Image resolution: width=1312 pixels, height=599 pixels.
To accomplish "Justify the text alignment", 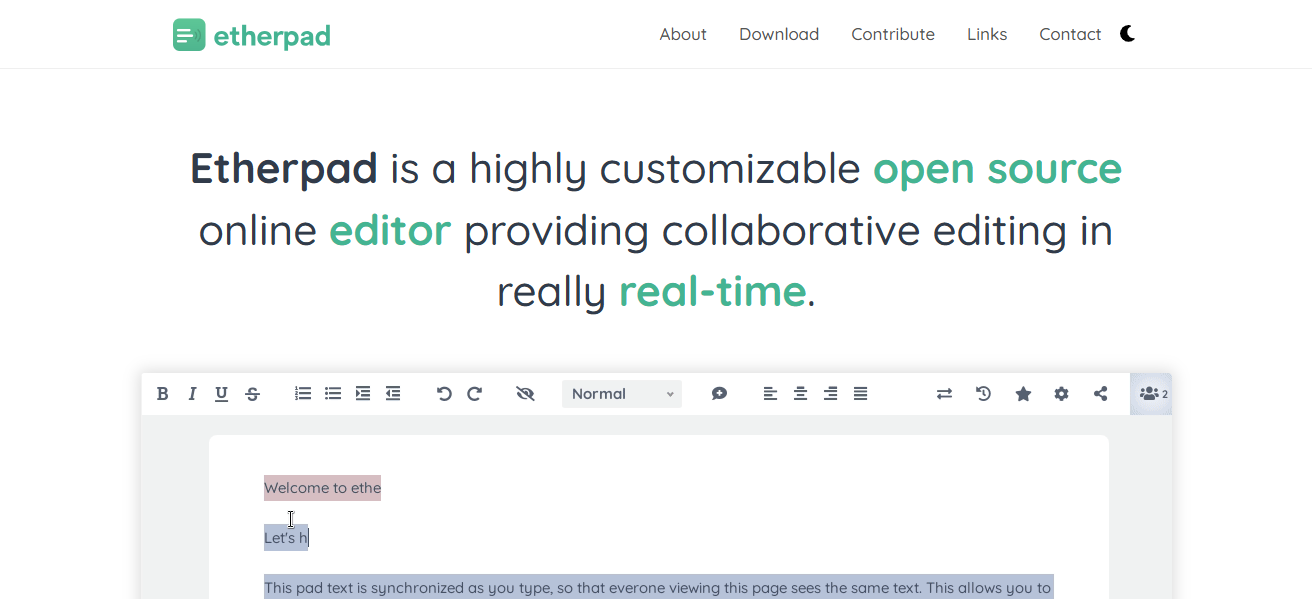I will tap(860, 394).
